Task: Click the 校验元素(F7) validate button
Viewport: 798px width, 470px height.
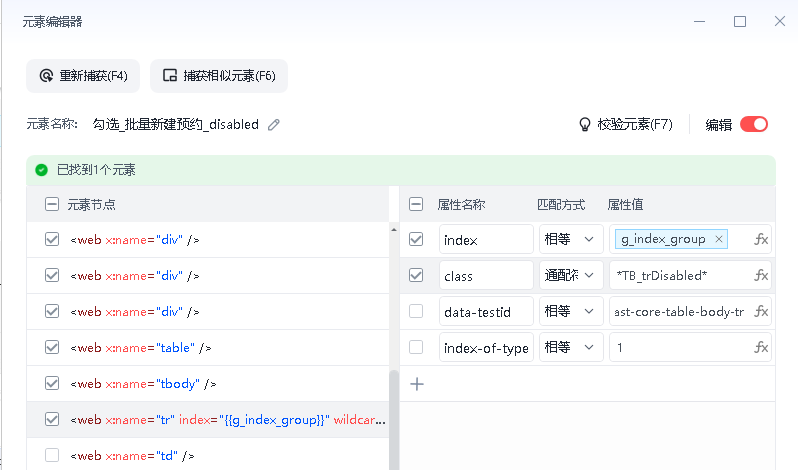Action: point(626,125)
